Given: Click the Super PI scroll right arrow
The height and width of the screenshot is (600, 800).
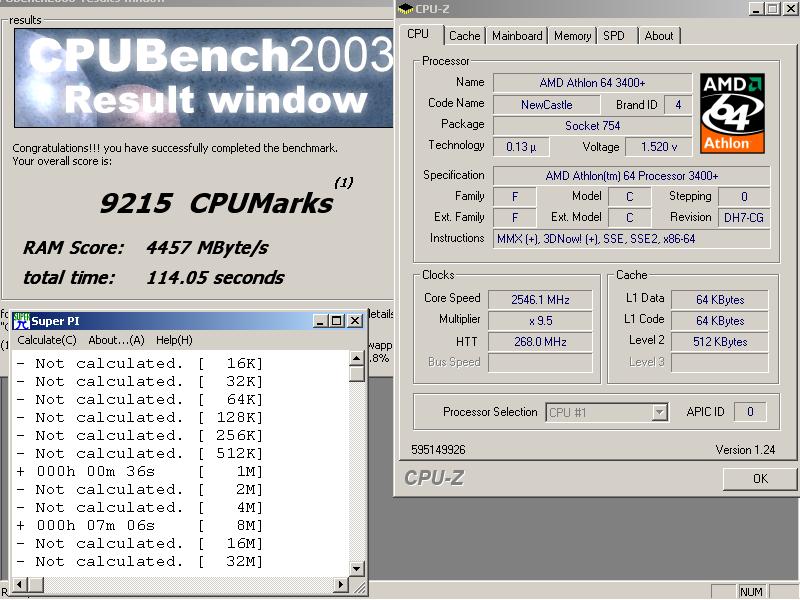Looking at the screenshot, I should click(x=341, y=584).
